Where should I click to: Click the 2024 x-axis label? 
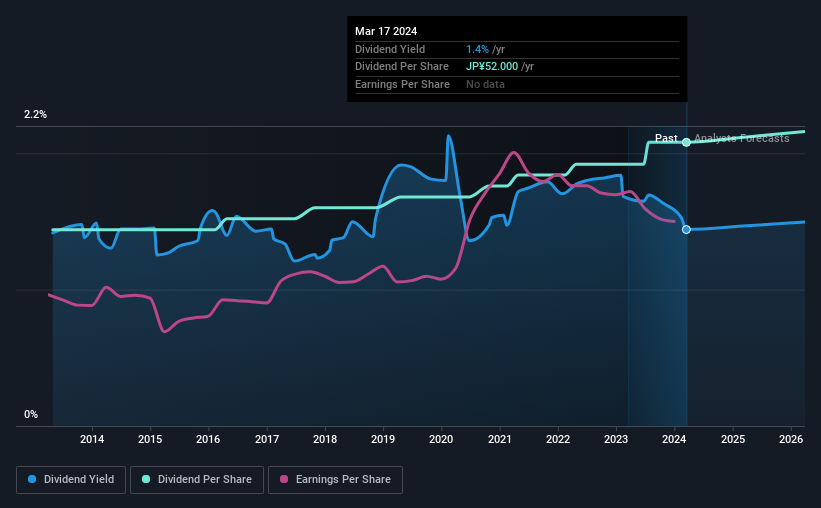click(x=674, y=439)
